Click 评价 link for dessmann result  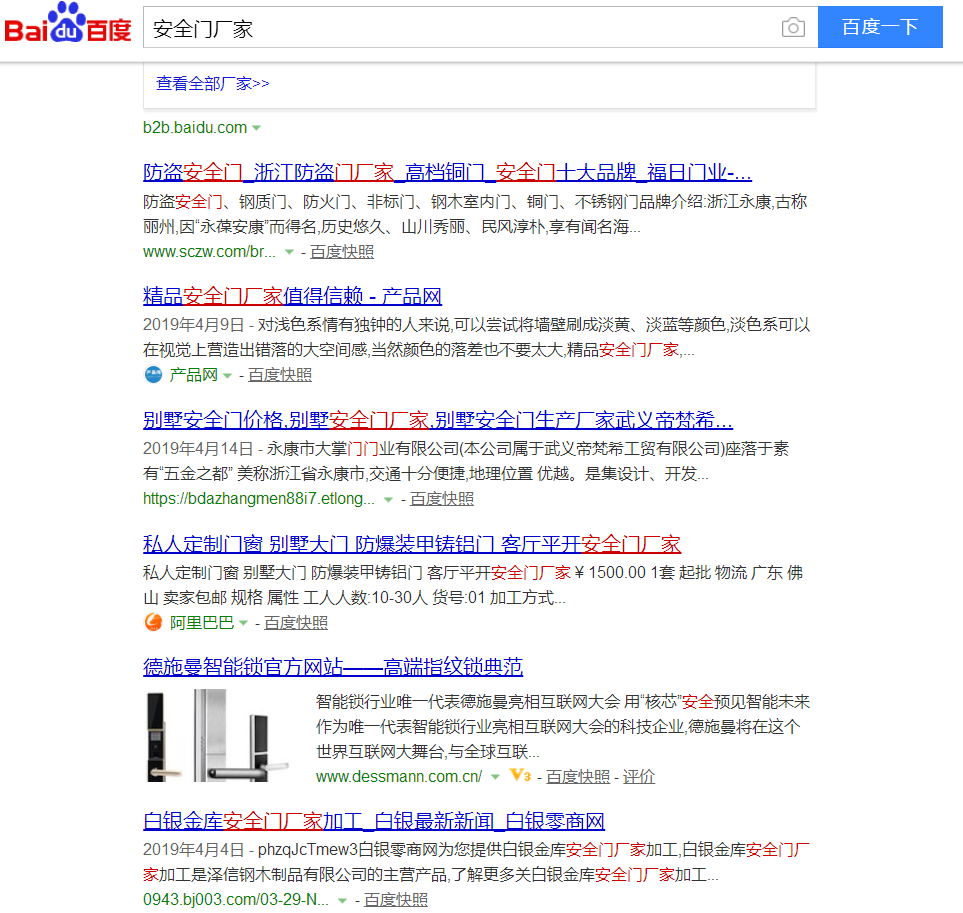pos(639,777)
